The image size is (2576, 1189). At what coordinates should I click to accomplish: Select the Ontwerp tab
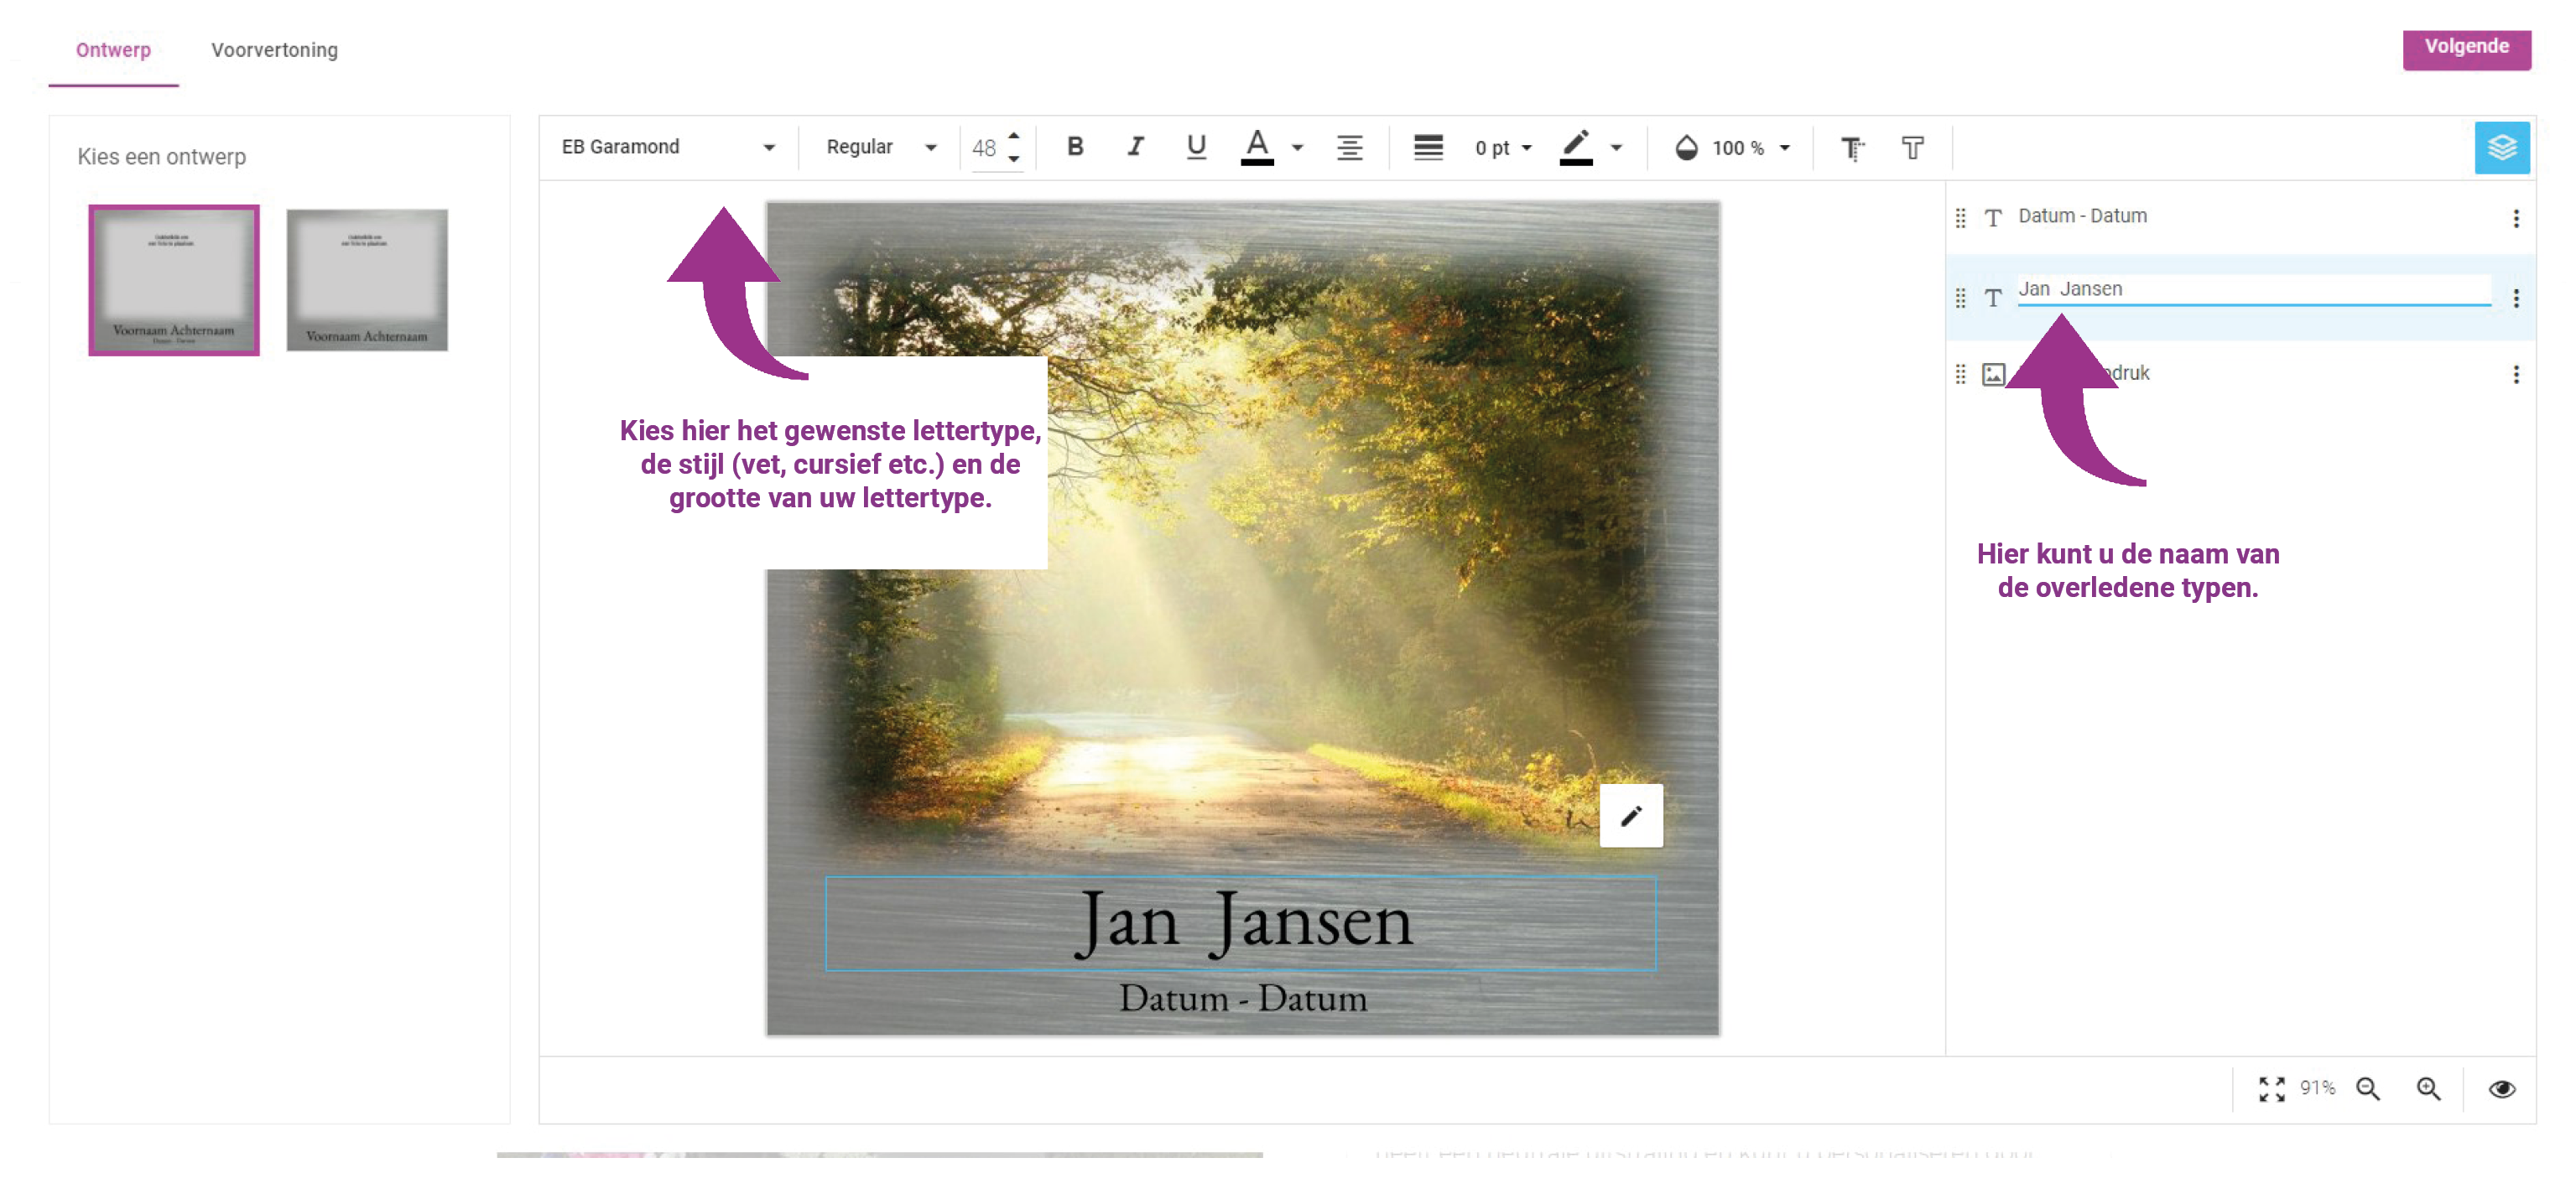click(113, 50)
